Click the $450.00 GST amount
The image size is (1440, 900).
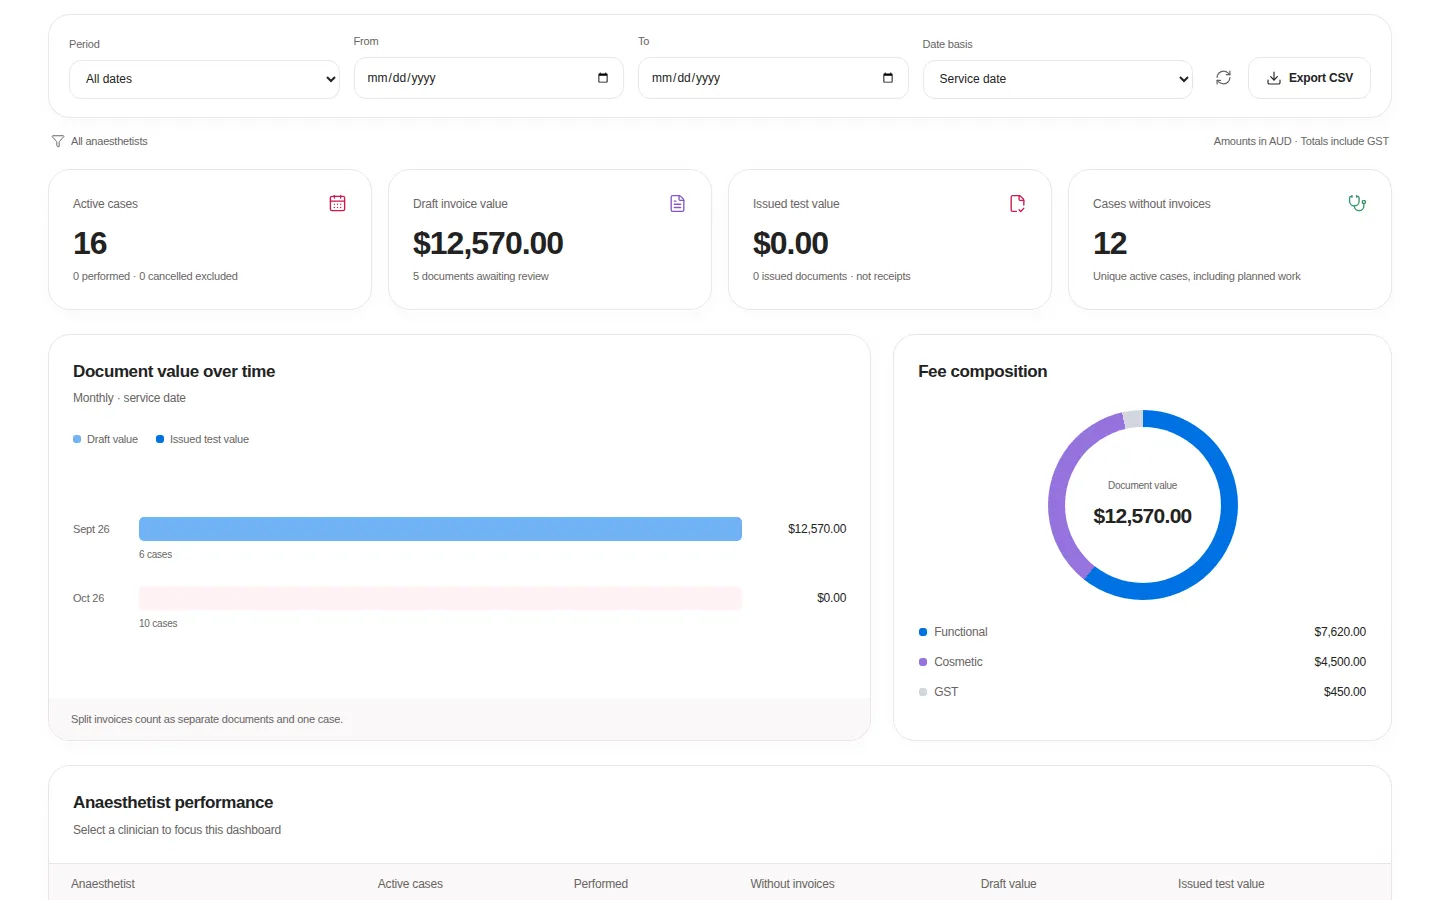pyautogui.click(x=1345, y=692)
